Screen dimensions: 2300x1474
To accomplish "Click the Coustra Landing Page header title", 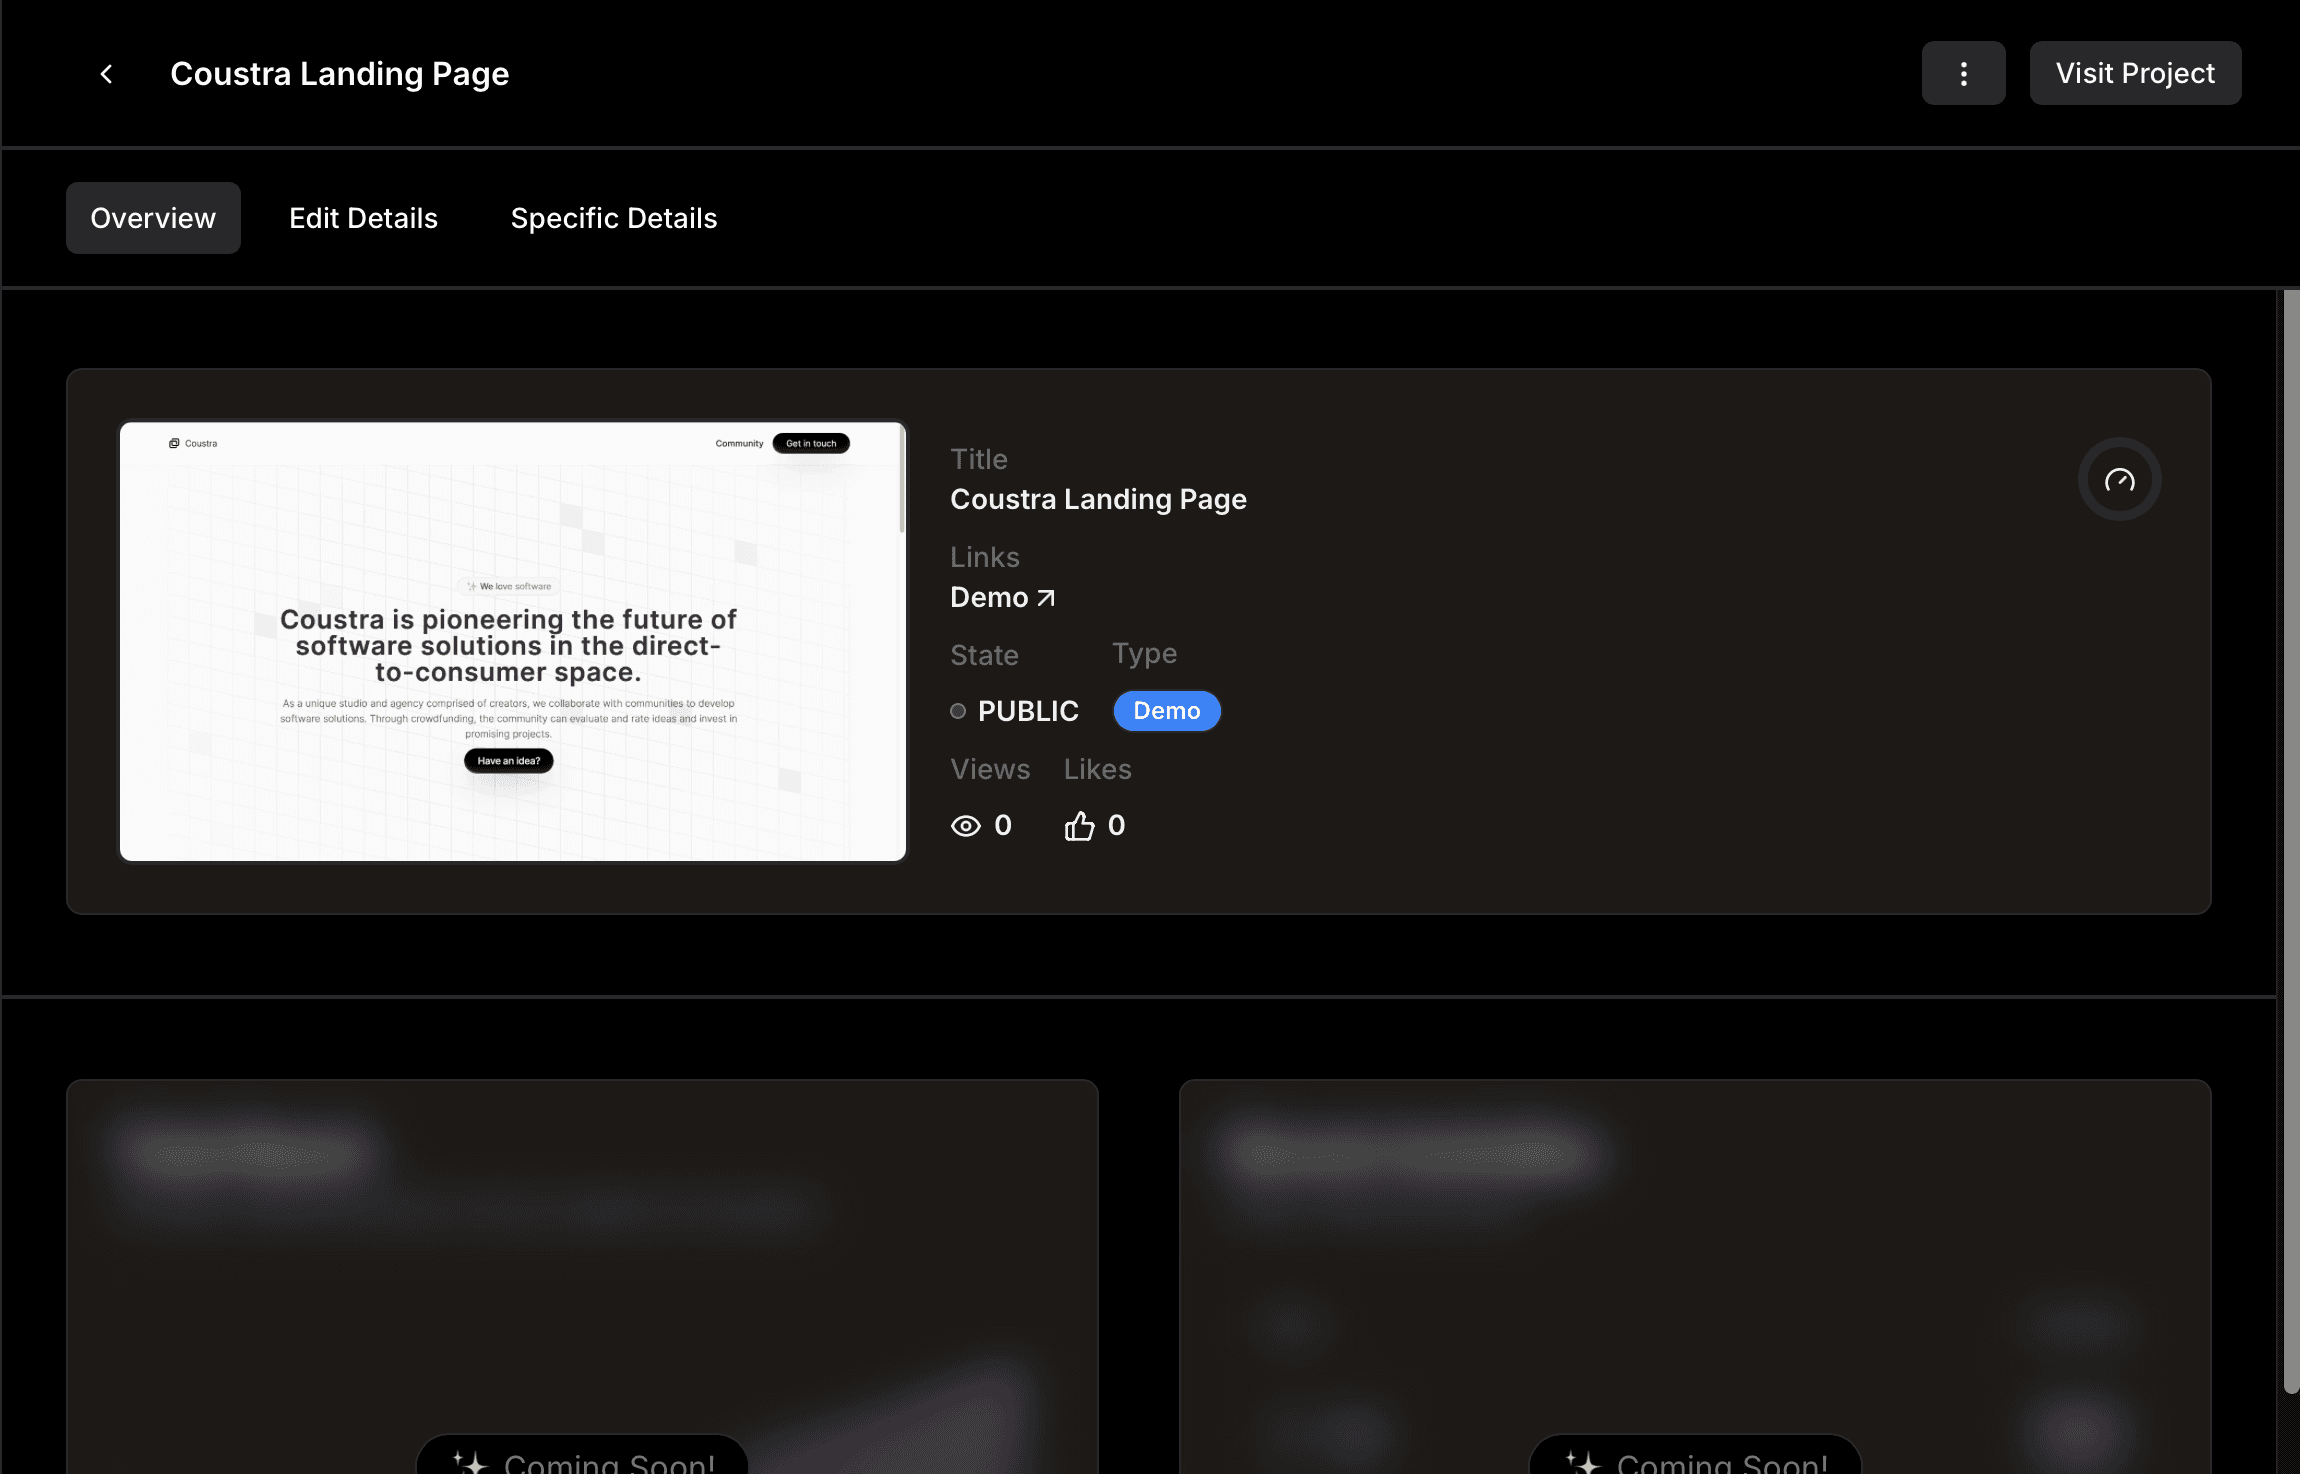I will click(x=340, y=73).
